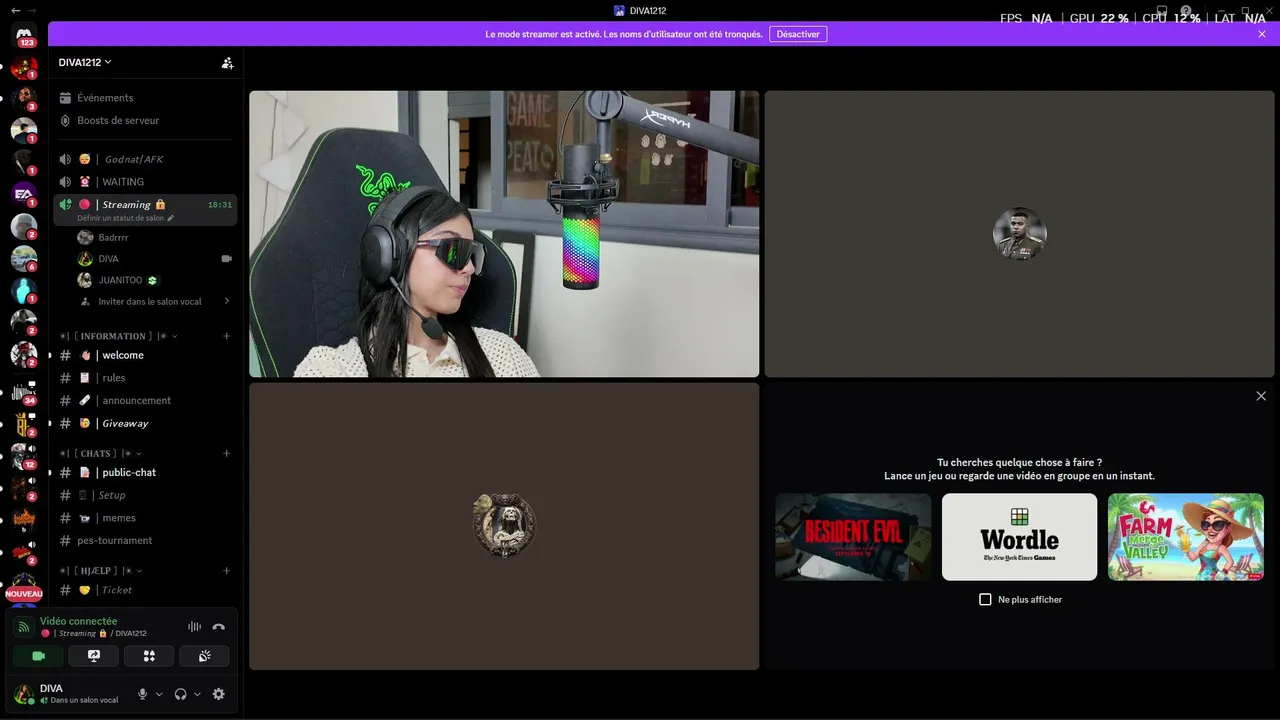1280x720 pixels.
Task: Open server with 12 unread badge
Action: click(x=24, y=456)
